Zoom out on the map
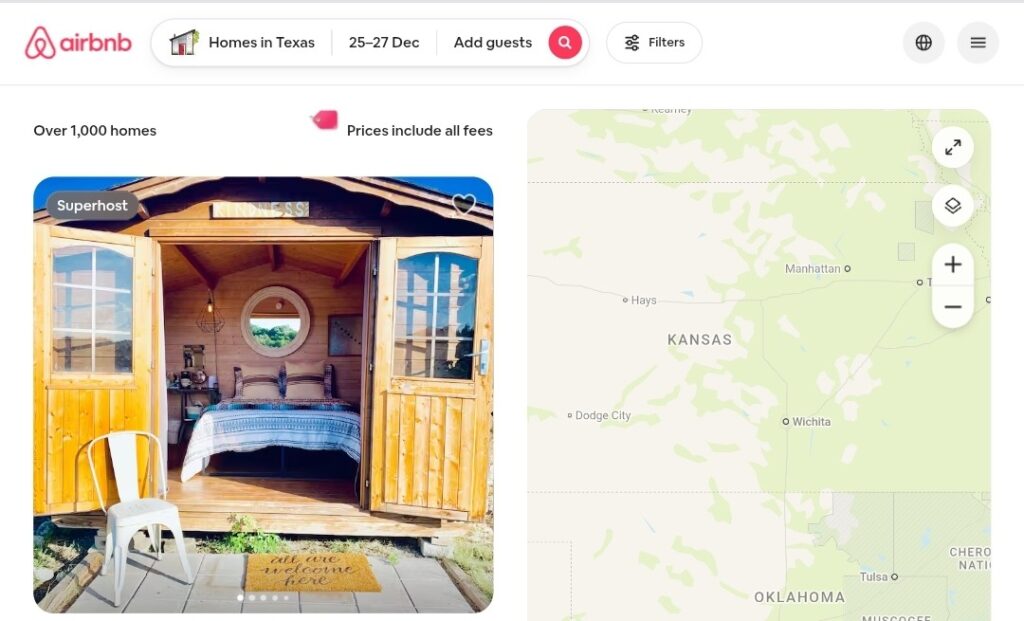The height and width of the screenshot is (621, 1024). [953, 306]
